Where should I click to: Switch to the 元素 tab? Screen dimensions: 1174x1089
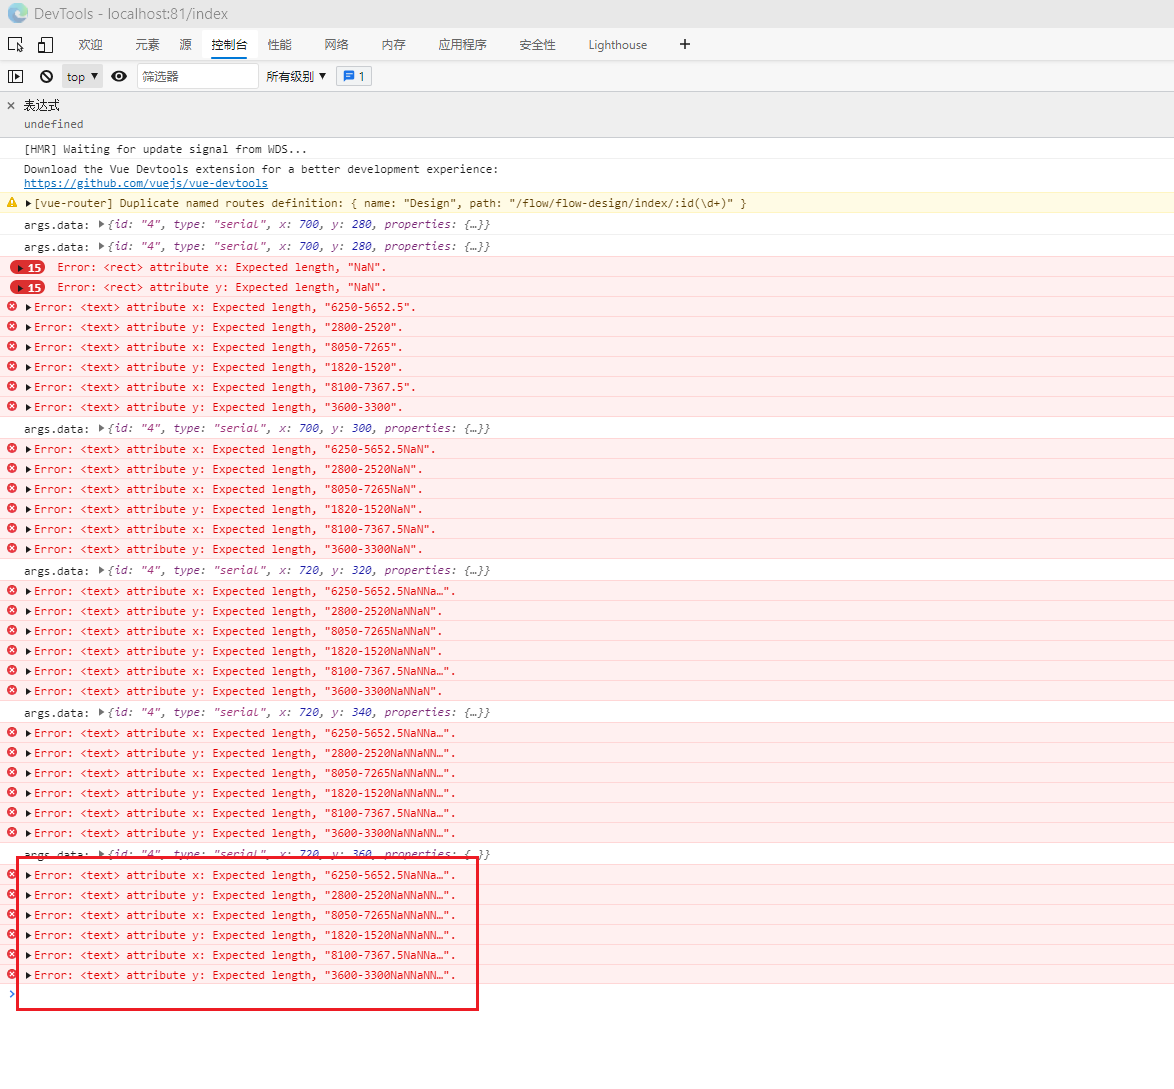pyautogui.click(x=147, y=45)
